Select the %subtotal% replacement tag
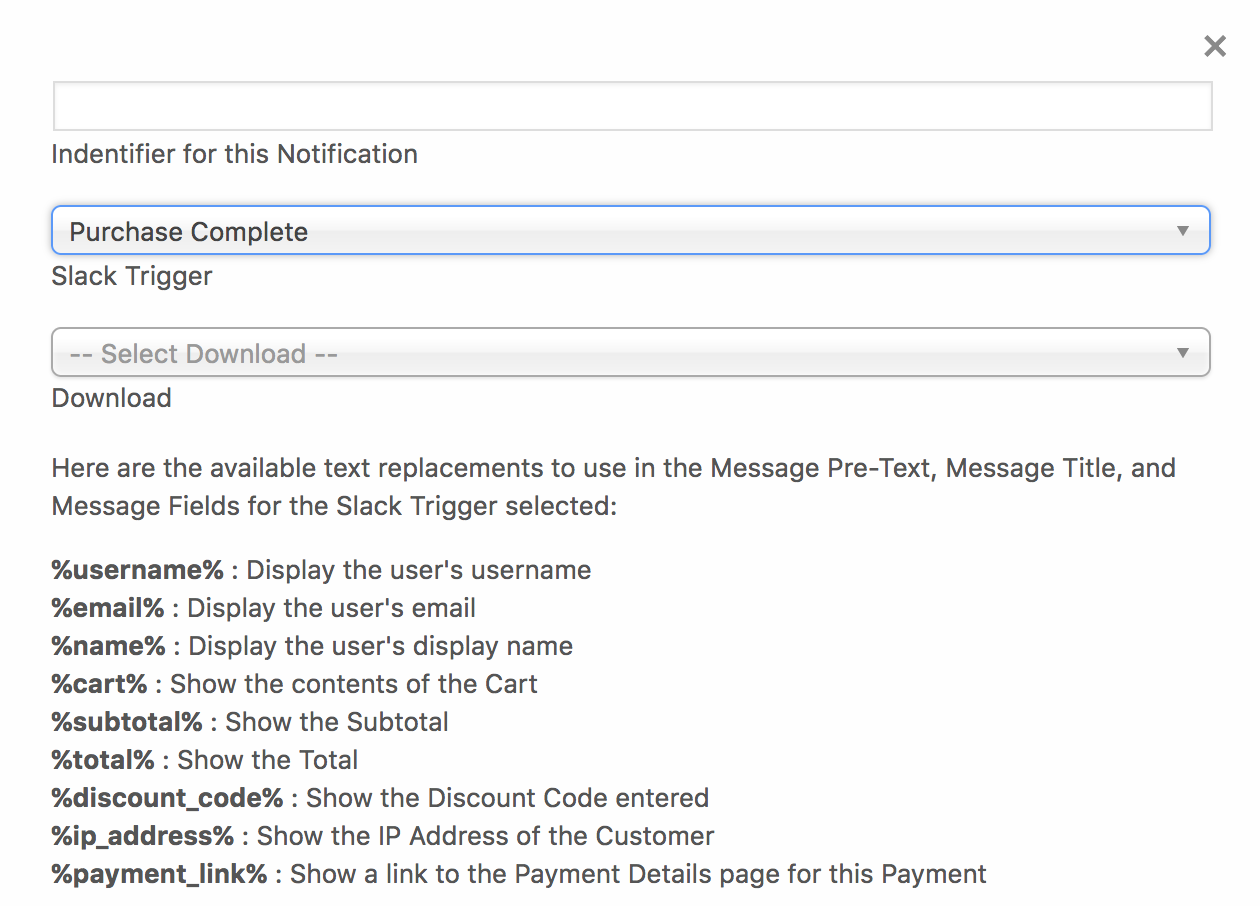The width and height of the screenshot is (1260, 906). [x=127, y=722]
